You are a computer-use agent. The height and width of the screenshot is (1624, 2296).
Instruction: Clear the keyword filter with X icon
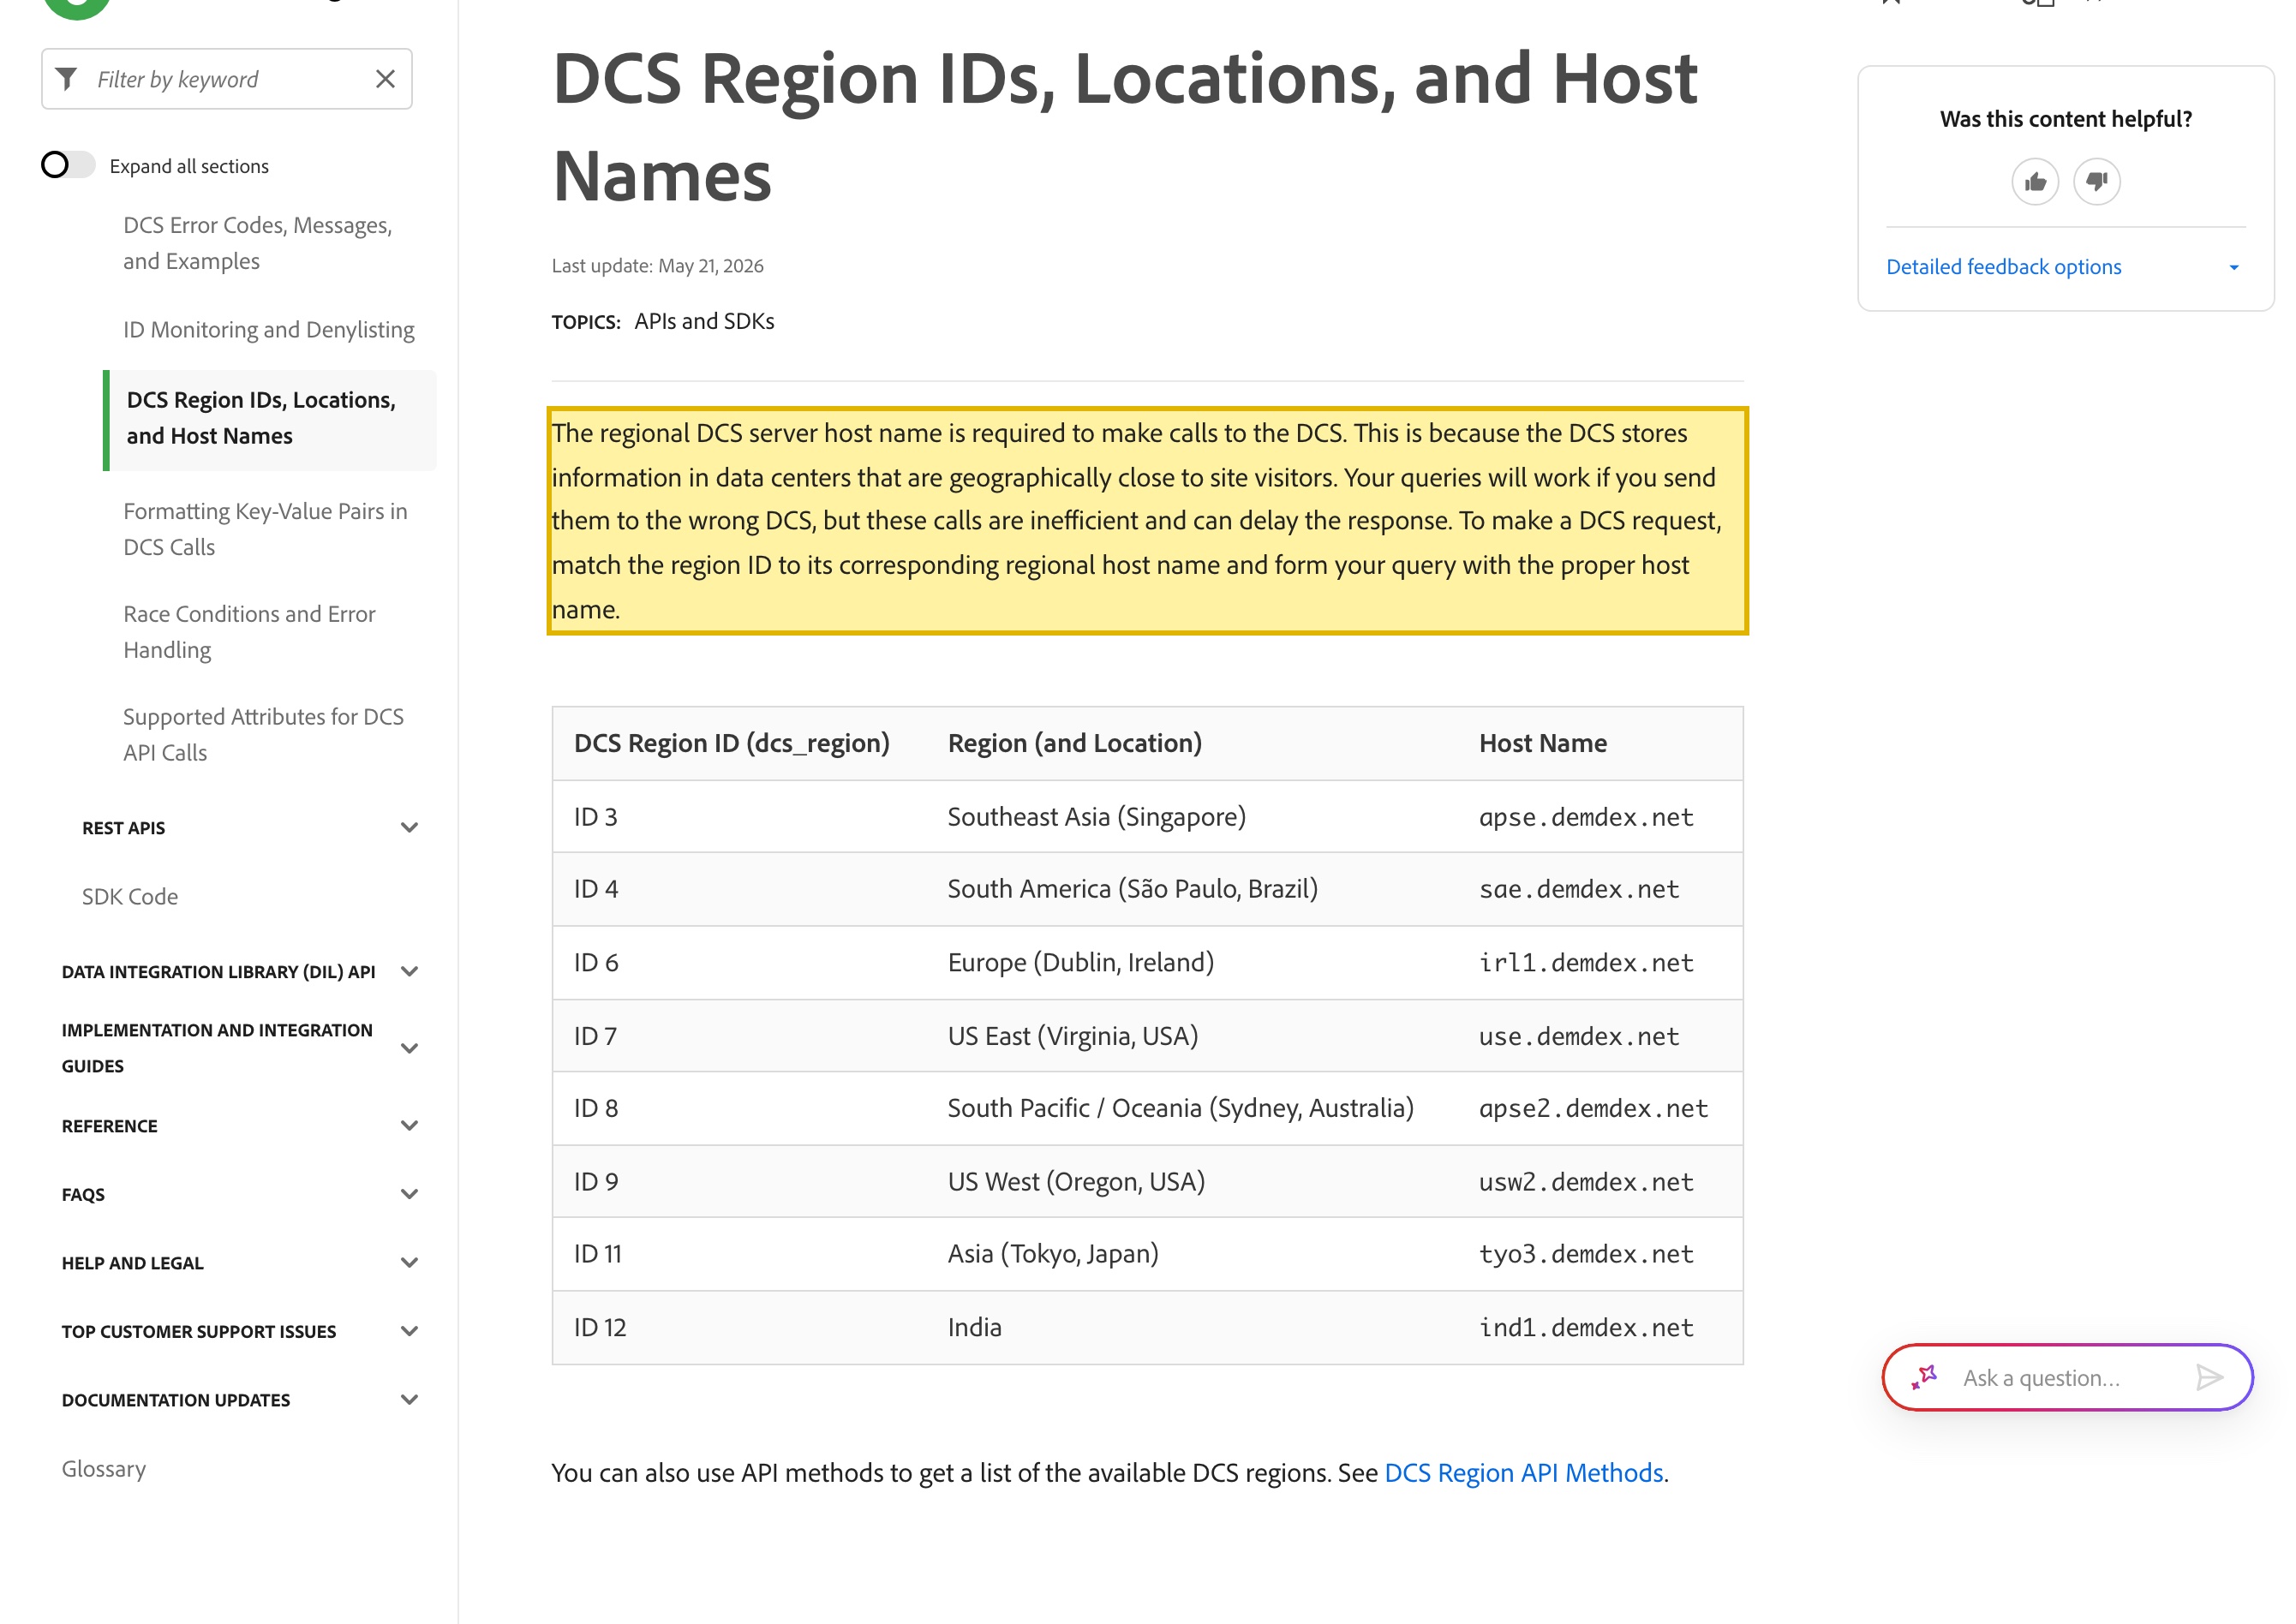point(385,79)
